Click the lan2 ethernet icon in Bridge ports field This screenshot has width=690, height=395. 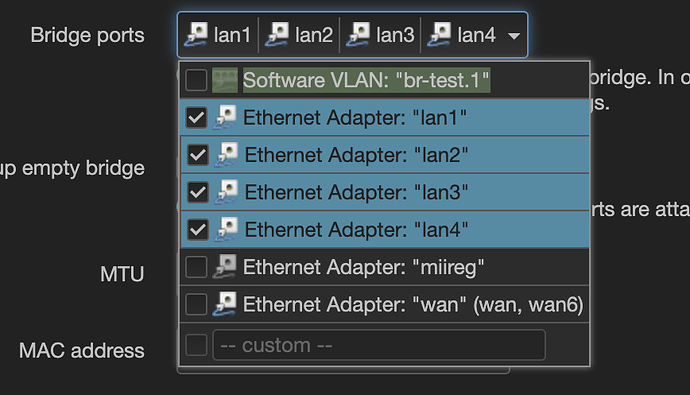(x=277, y=35)
